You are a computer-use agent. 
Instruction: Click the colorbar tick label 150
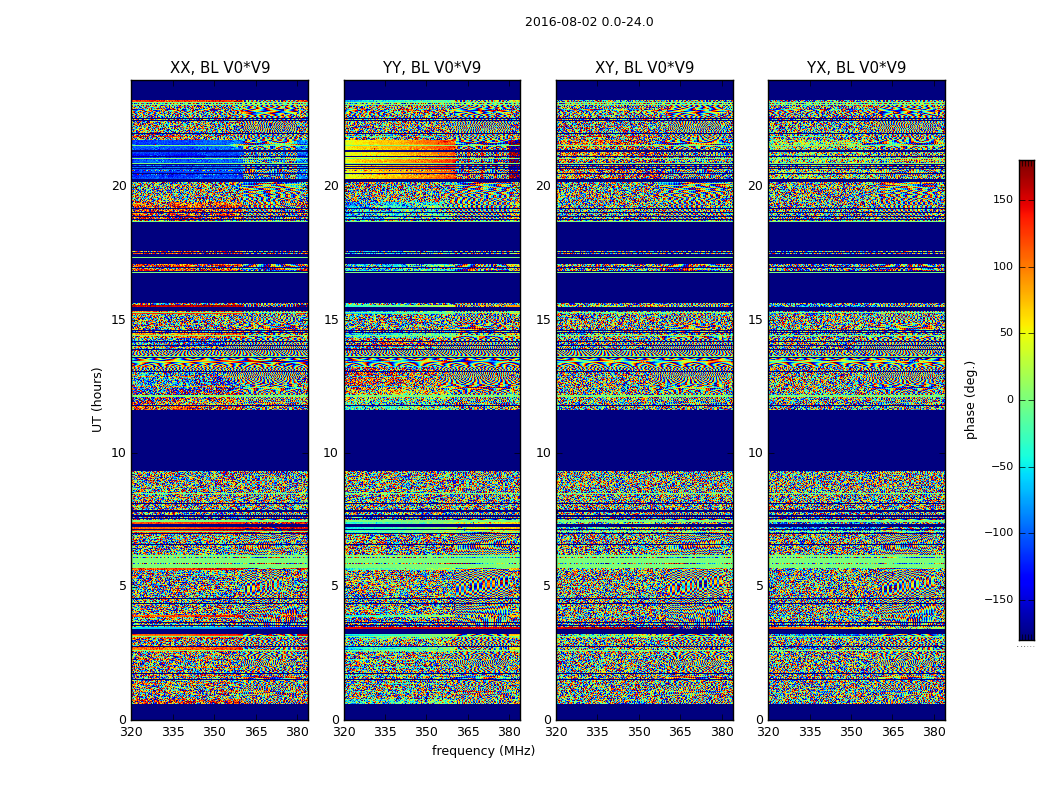click(x=1003, y=199)
